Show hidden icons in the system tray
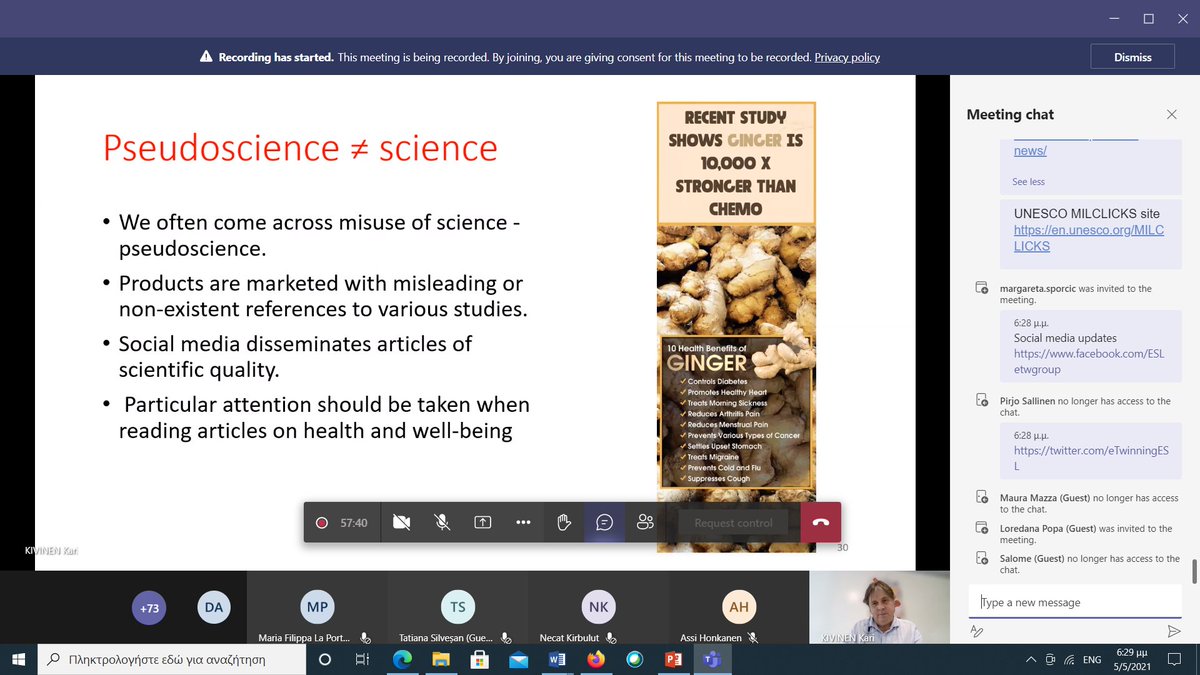 click(x=1030, y=660)
